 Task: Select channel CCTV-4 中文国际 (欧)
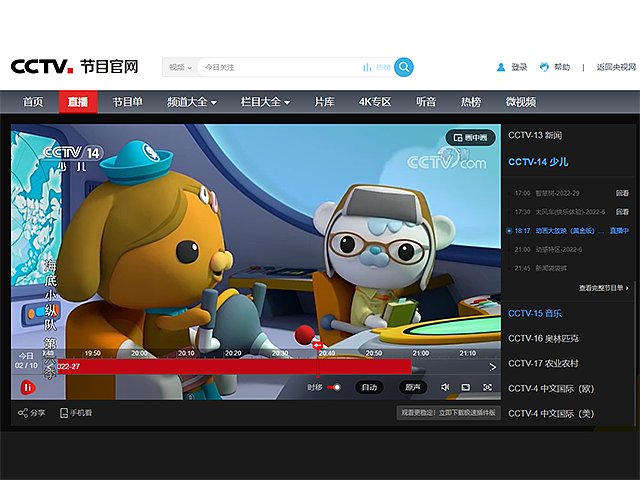(551, 389)
